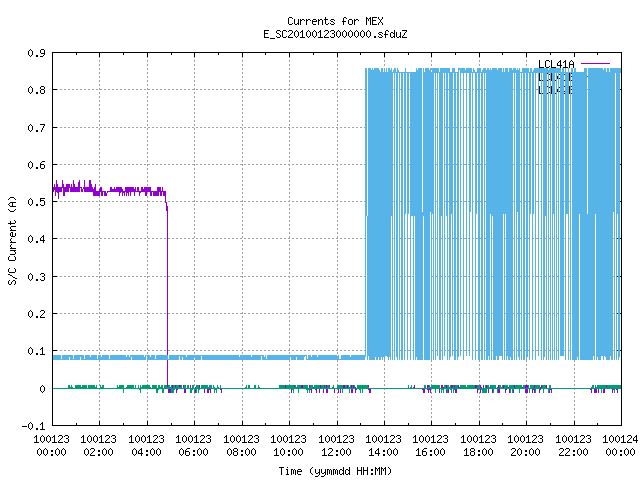640x480 pixels.
Task: Click the 0.3 y-axis tick value
Action: click(37, 277)
